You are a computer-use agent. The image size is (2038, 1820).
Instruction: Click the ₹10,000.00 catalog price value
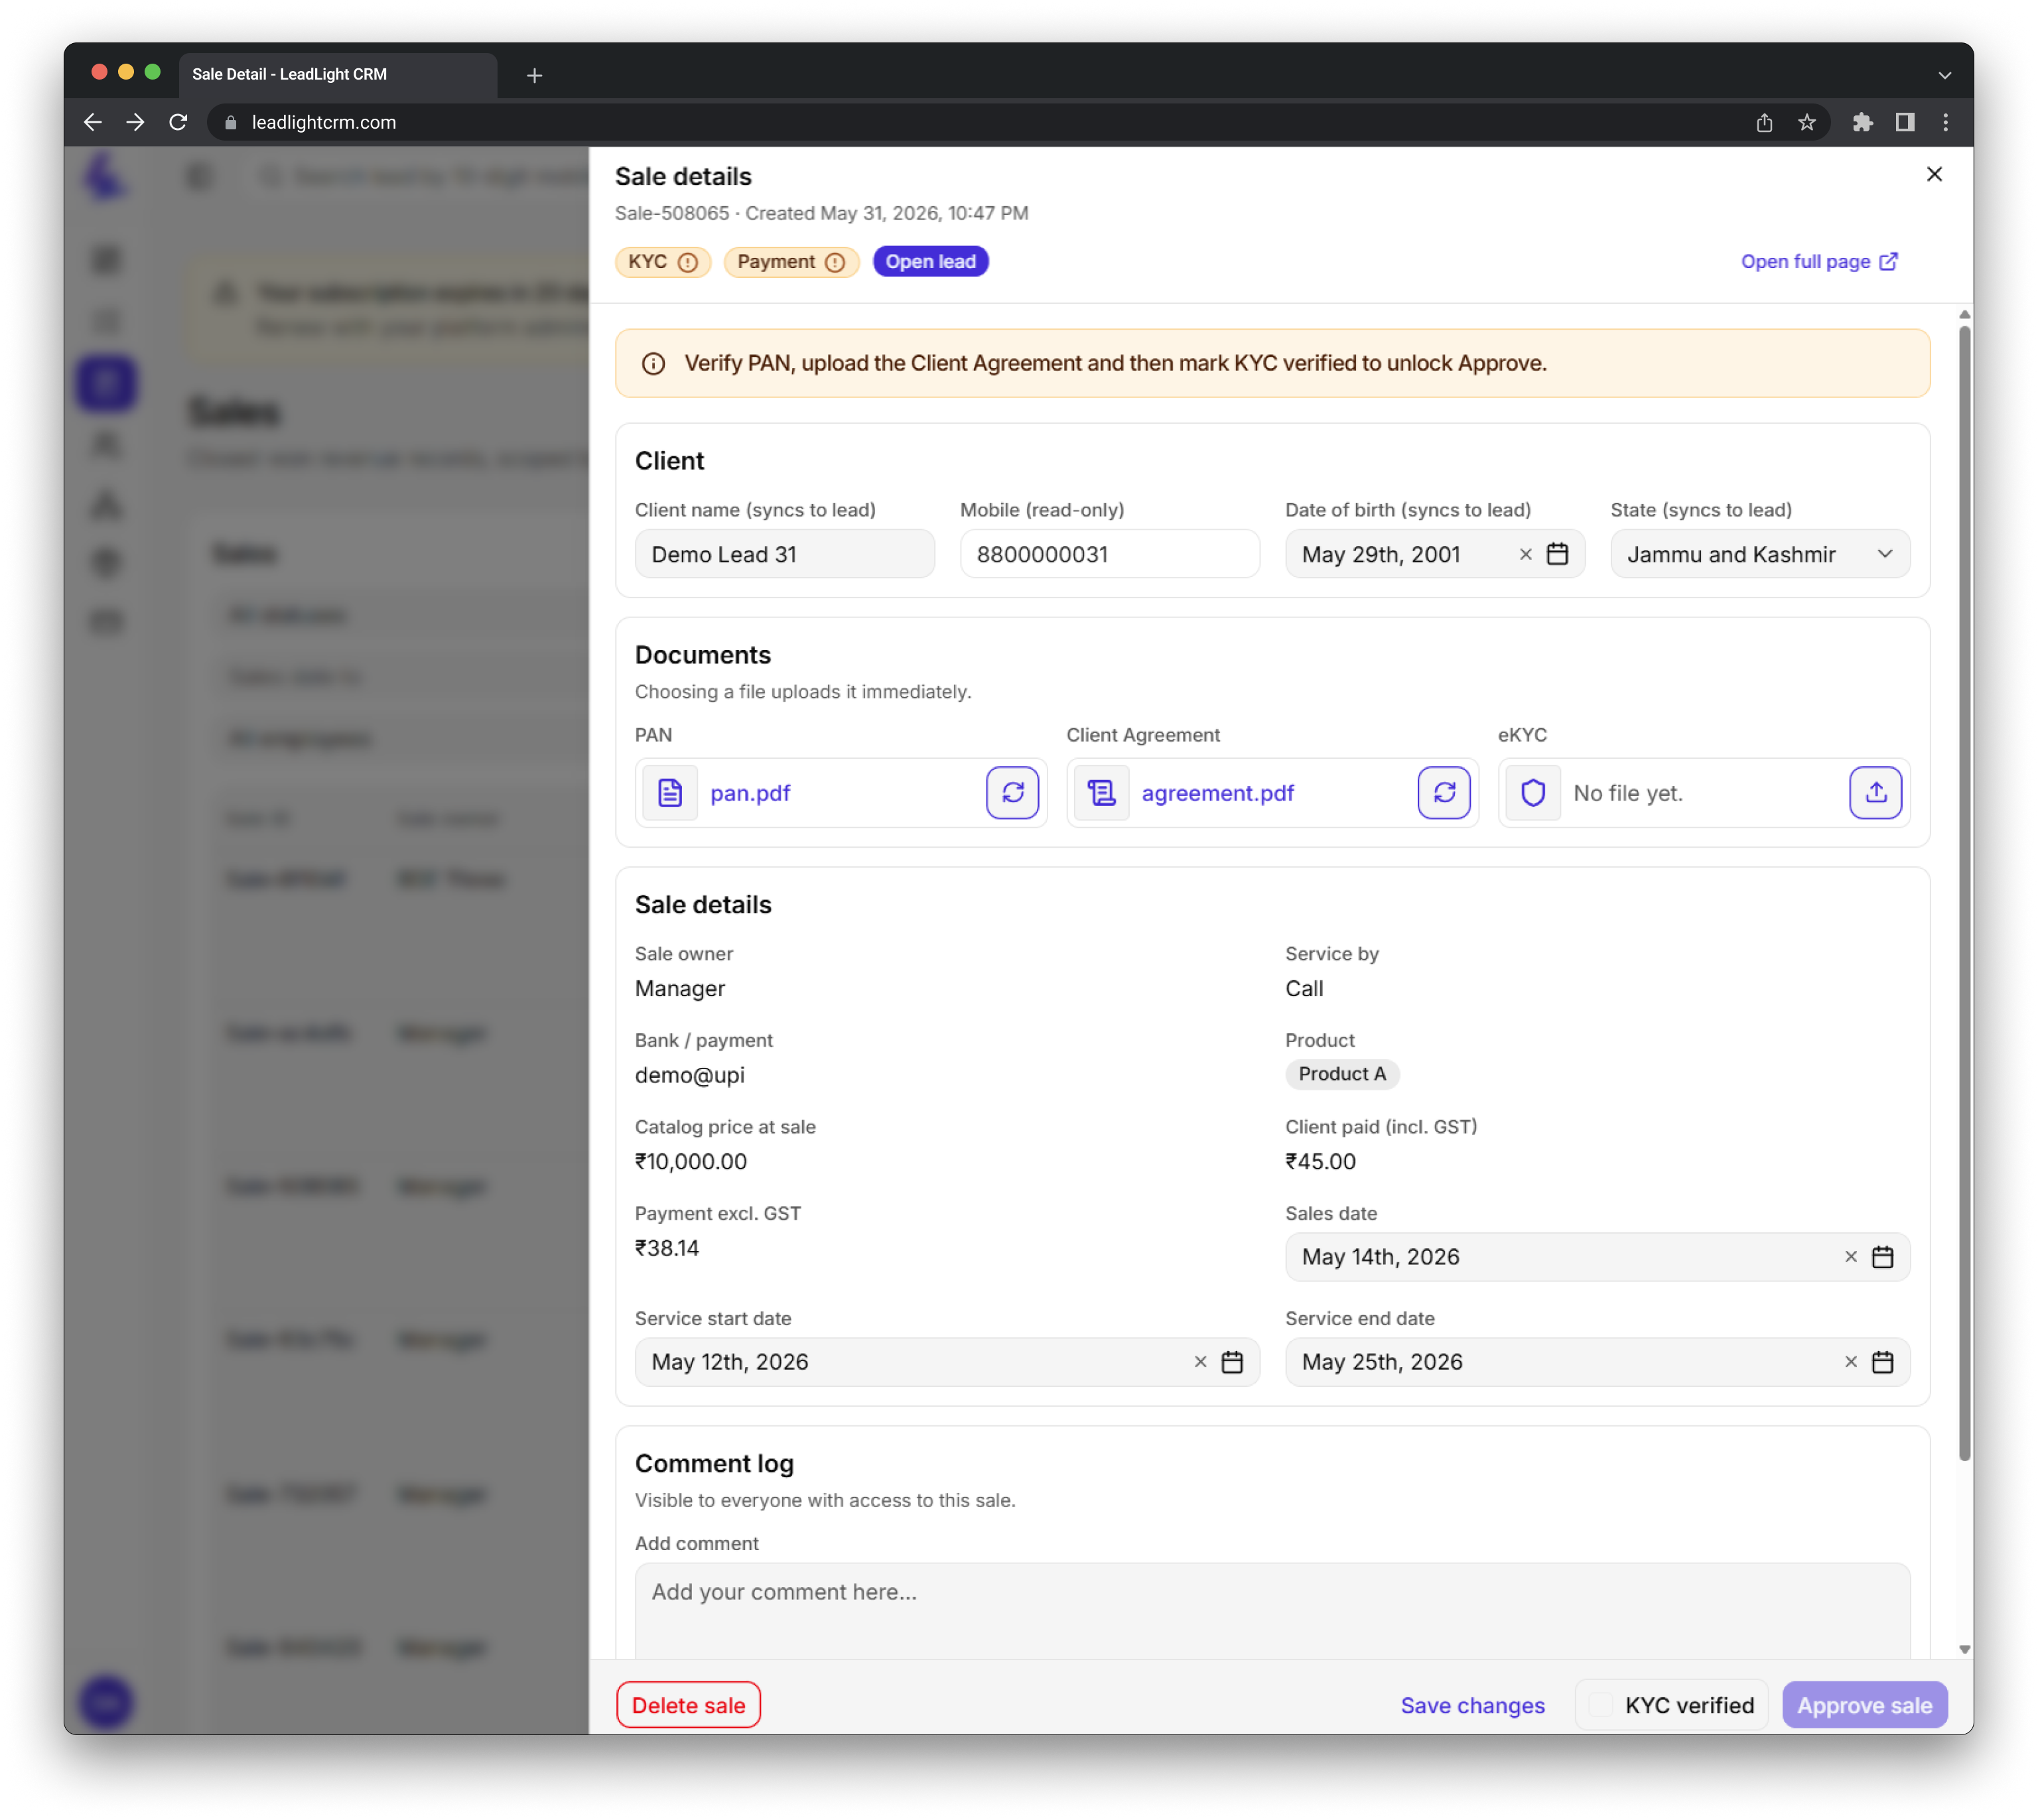coord(690,1162)
